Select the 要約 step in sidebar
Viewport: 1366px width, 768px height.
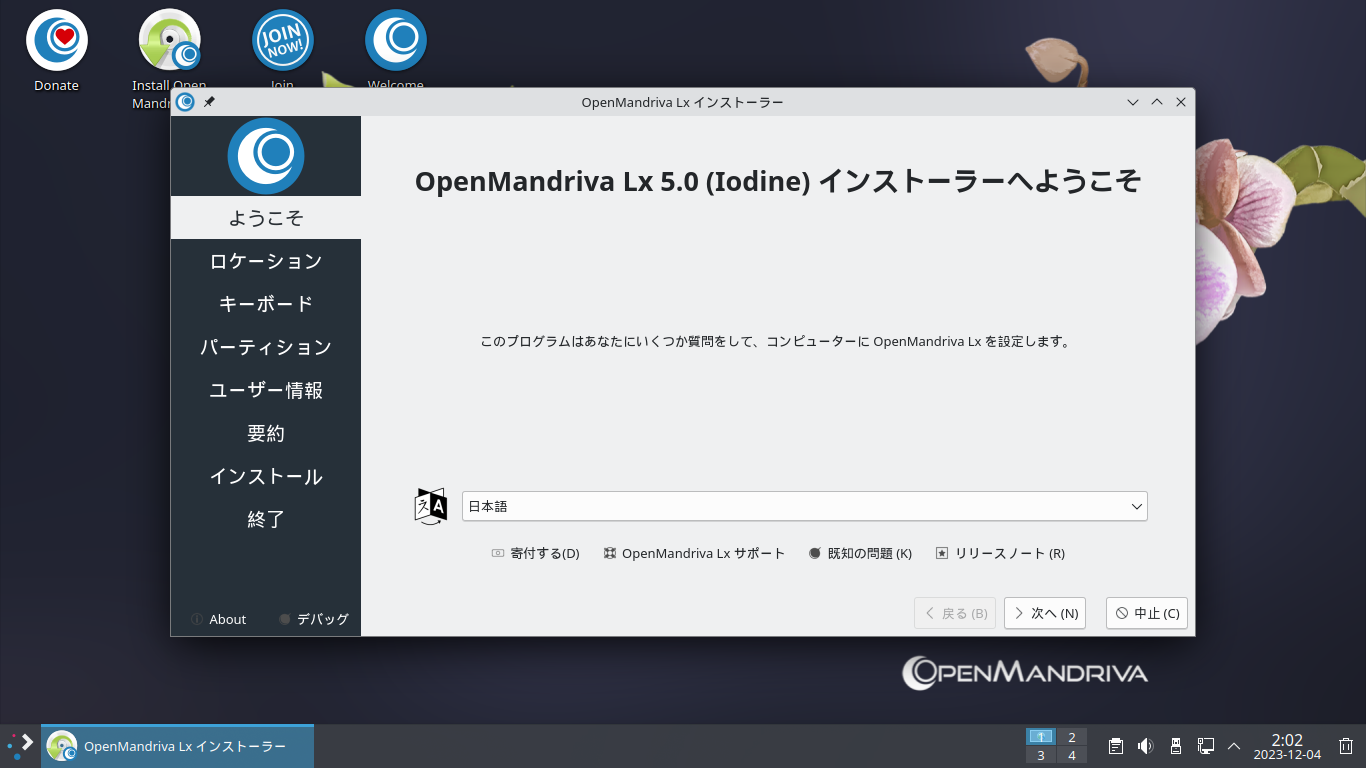tap(266, 433)
